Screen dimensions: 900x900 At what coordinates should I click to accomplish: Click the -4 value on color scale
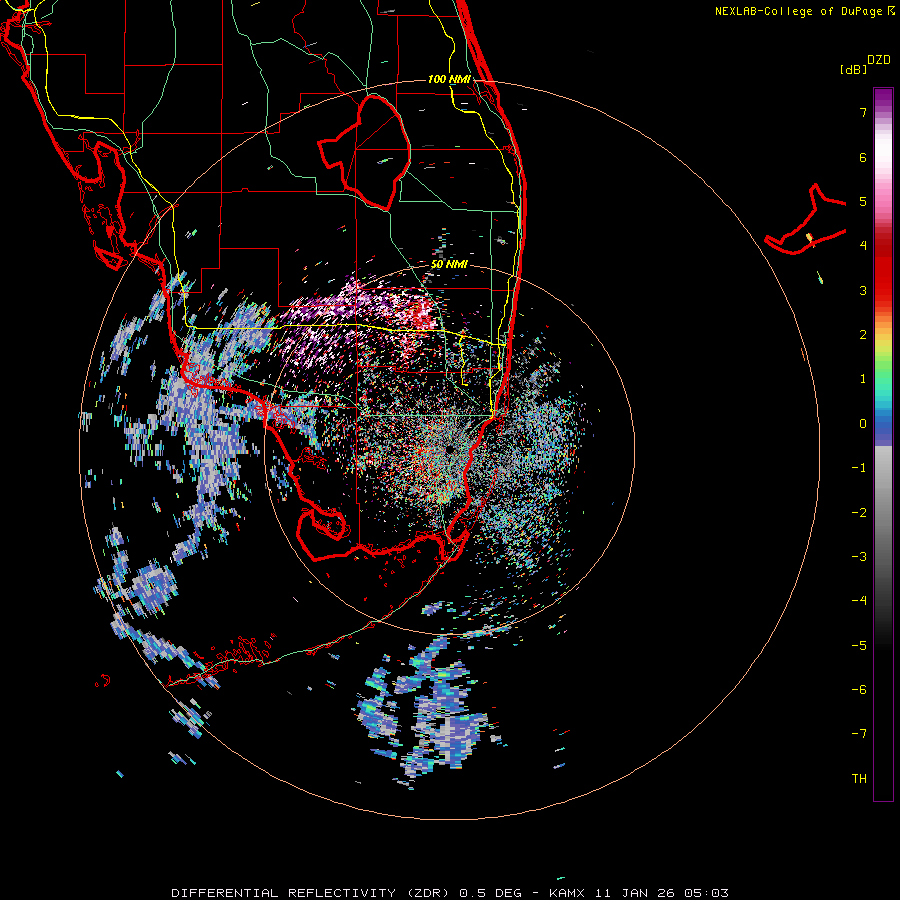tap(859, 601)
